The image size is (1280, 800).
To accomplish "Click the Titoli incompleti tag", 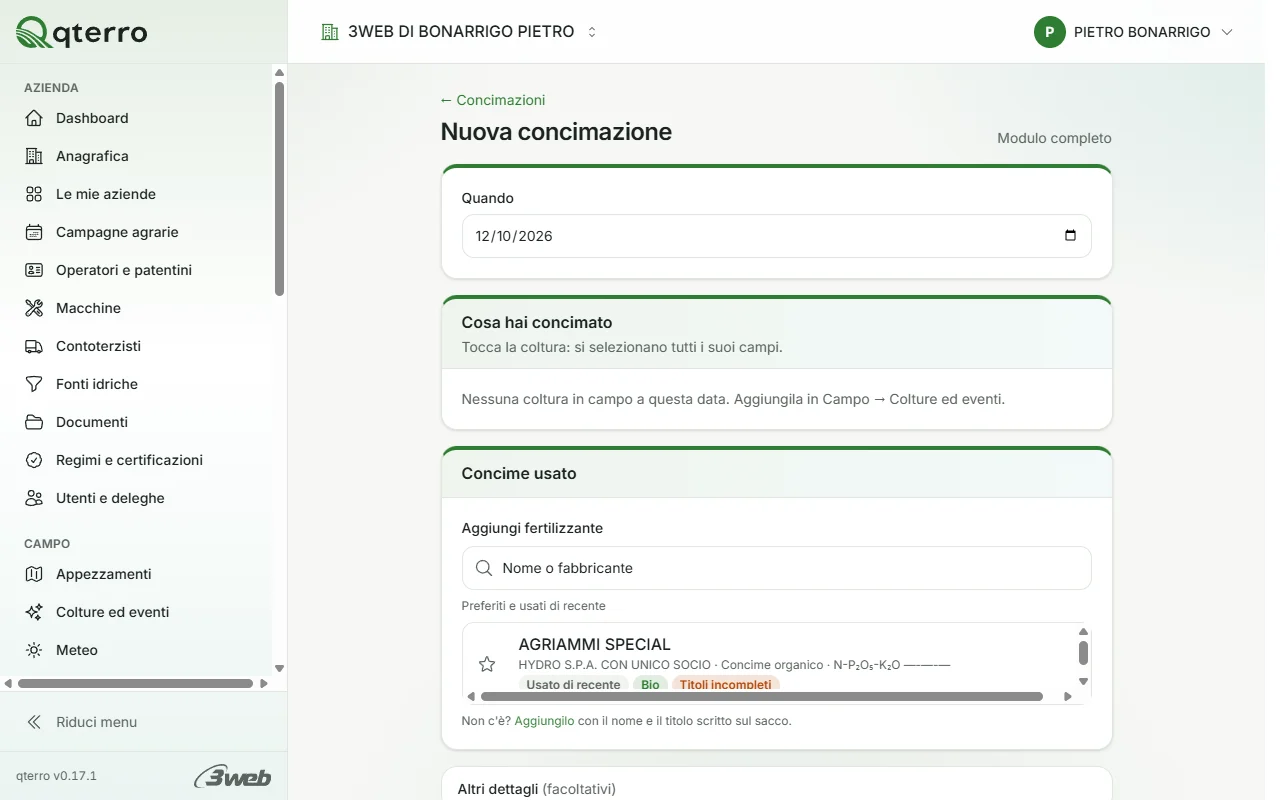I will coord(725,685).
